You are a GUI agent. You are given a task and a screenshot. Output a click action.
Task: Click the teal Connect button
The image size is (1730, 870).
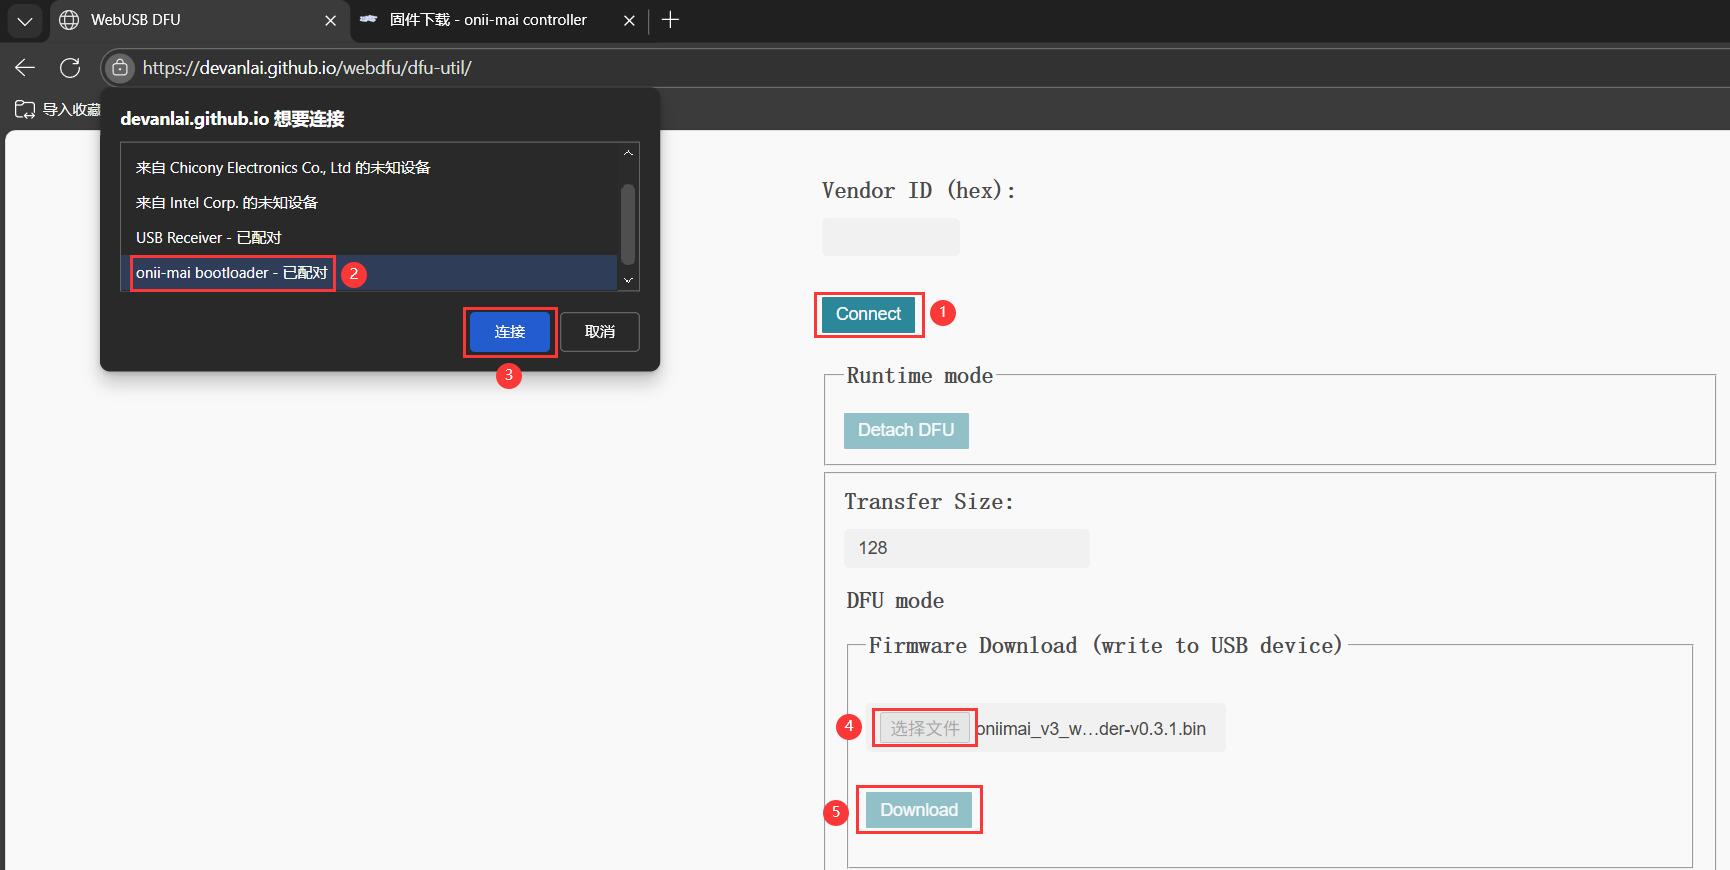coord(868,314)
